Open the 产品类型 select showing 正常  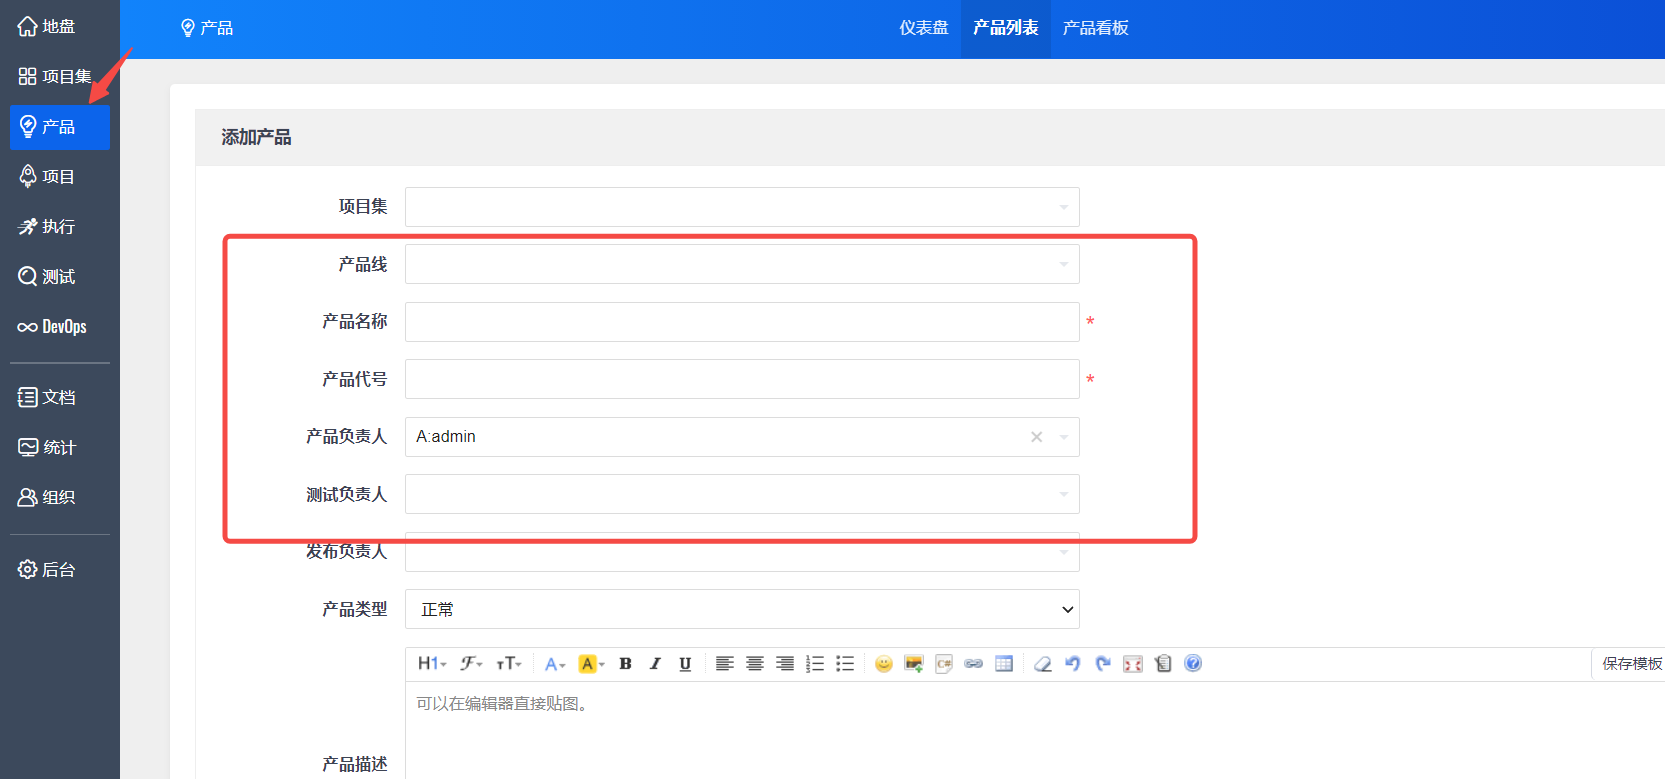(742, 609)
